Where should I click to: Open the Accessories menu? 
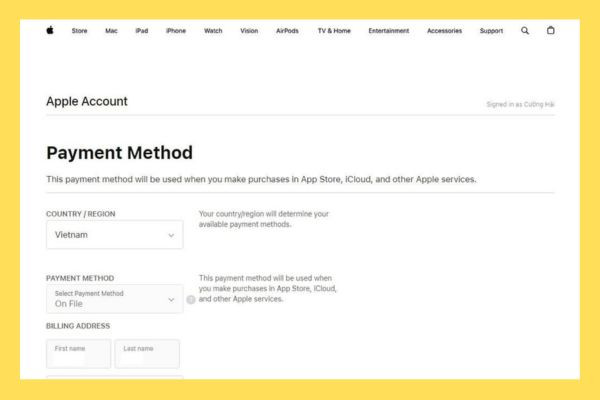[x=444, y=31]
